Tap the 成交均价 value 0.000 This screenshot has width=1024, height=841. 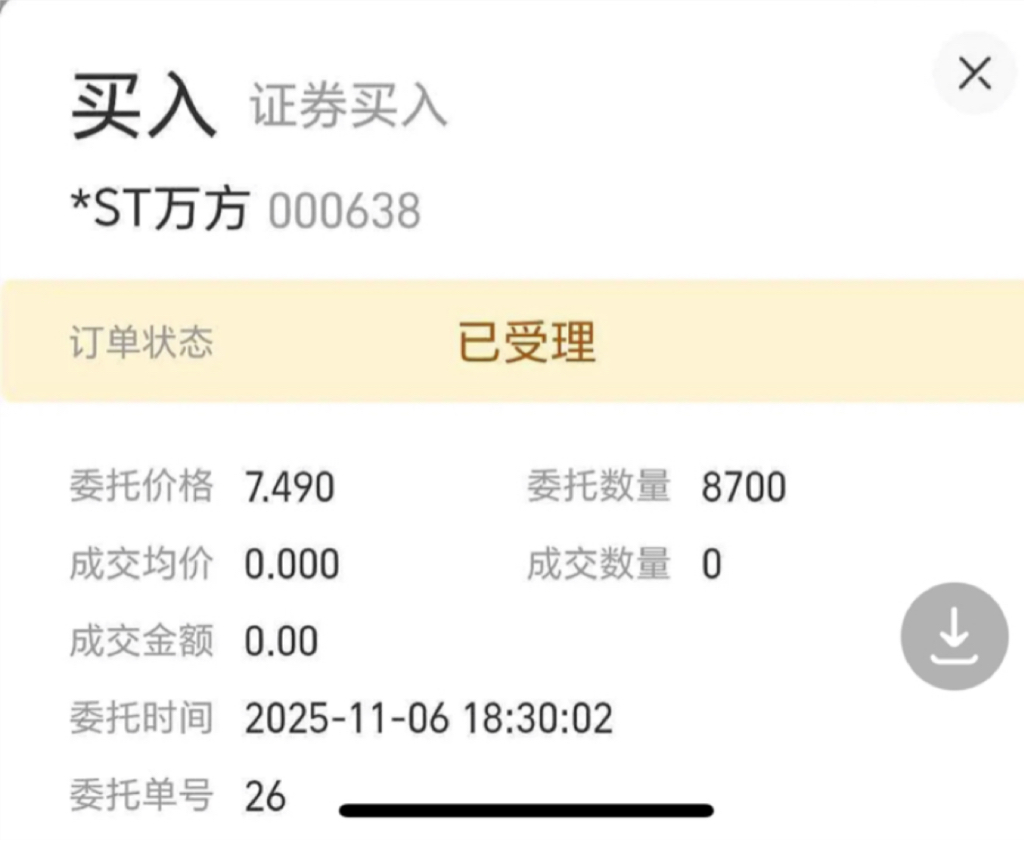coord(291,564)
